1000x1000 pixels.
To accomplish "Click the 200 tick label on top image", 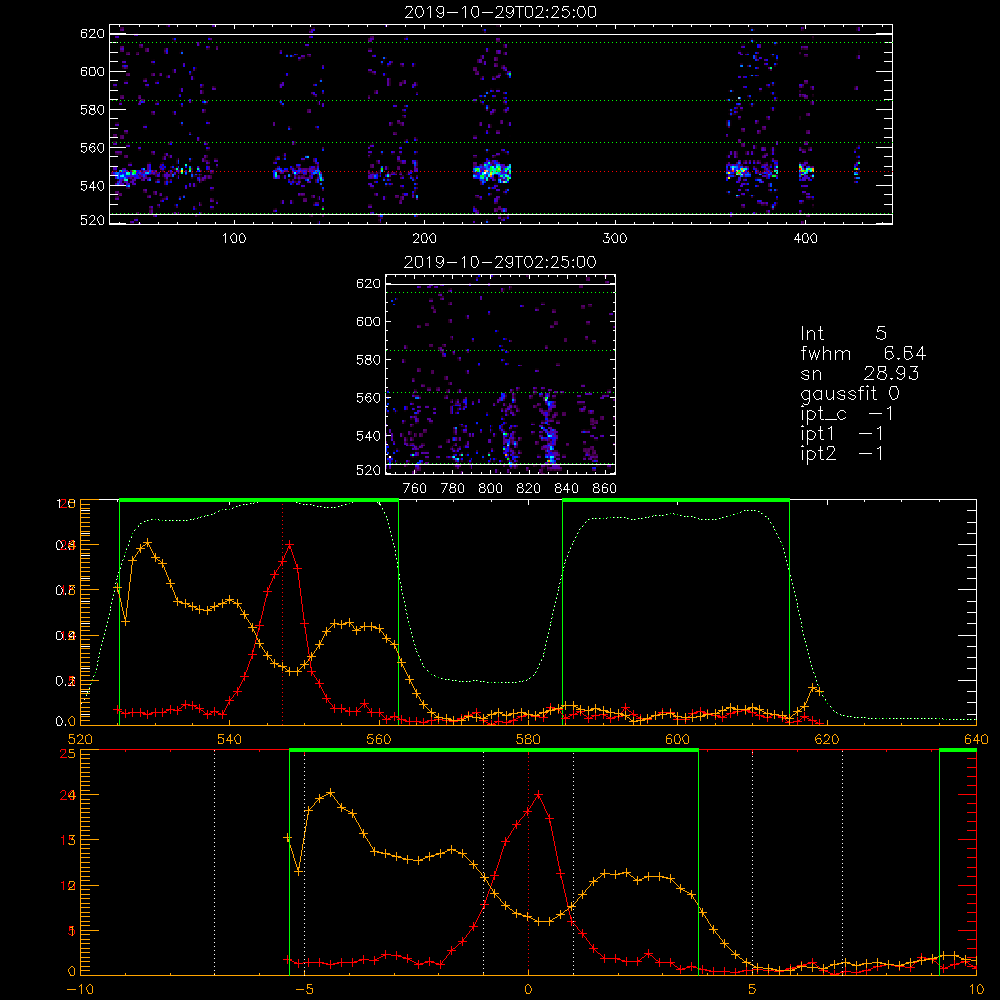I will click(424, 238).
